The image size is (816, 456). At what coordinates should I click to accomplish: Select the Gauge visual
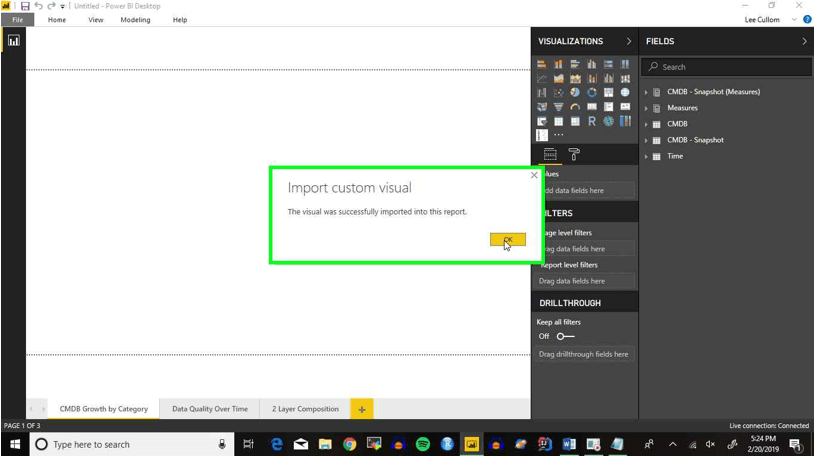point(575,107)
